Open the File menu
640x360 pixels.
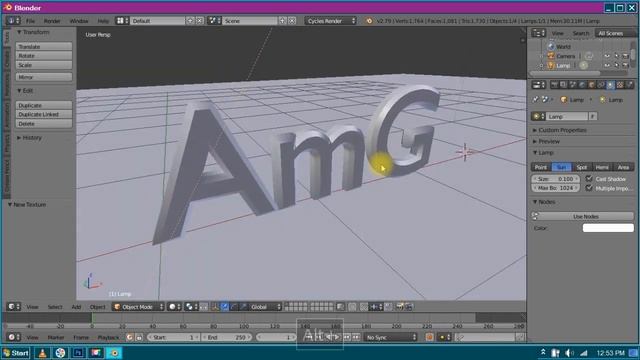(x=31, y=21)
